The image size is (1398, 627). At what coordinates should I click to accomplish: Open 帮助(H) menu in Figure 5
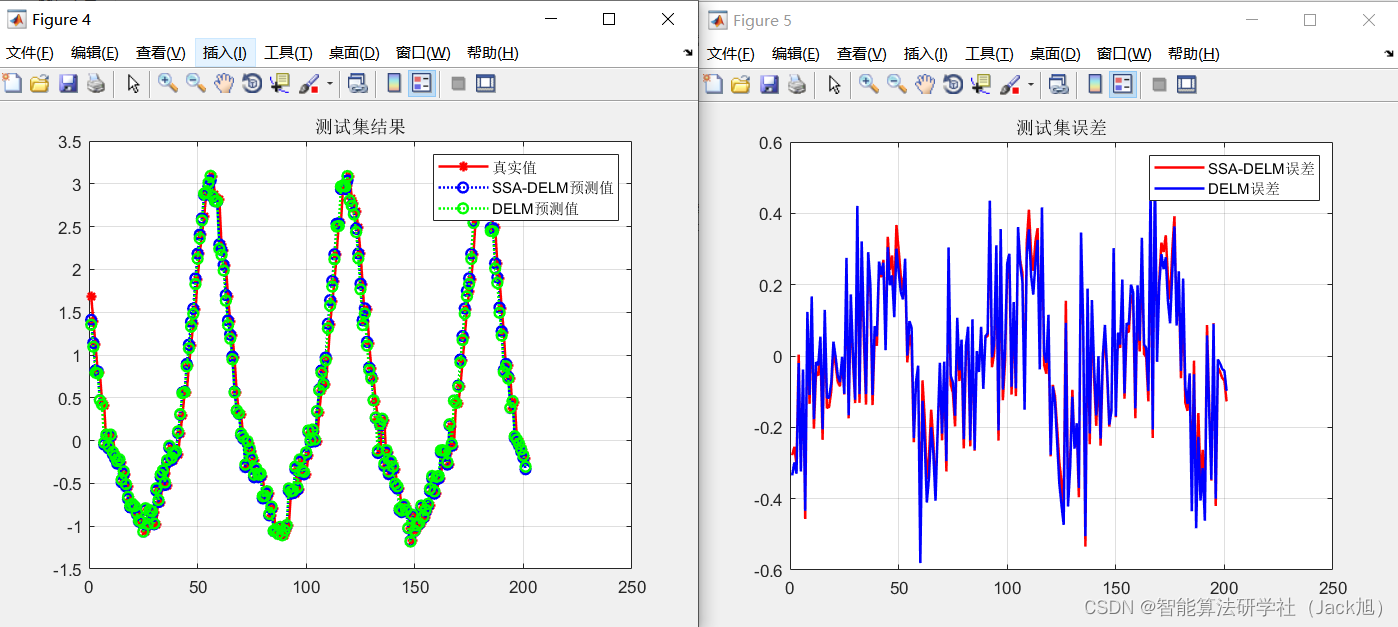point(1194,53)
